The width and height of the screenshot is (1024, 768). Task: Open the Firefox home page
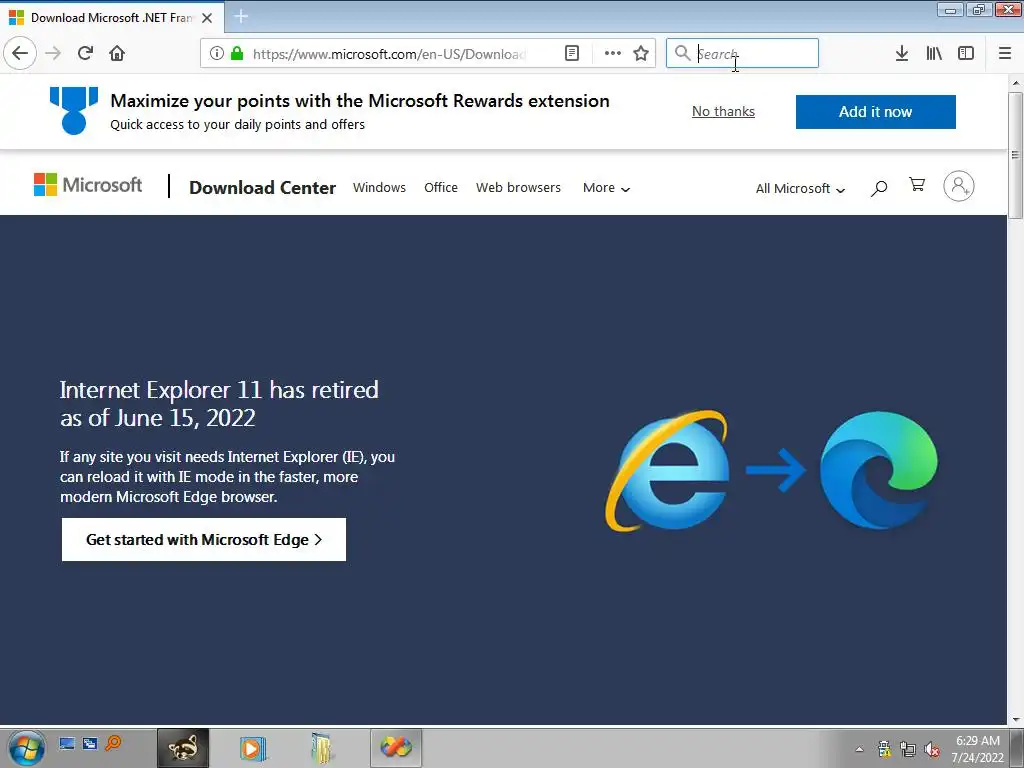(117, 53)
